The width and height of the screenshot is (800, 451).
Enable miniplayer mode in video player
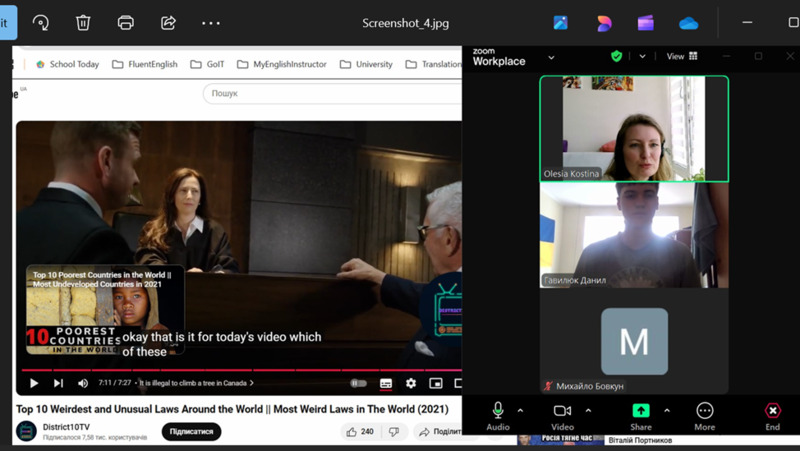click(436, 383)
